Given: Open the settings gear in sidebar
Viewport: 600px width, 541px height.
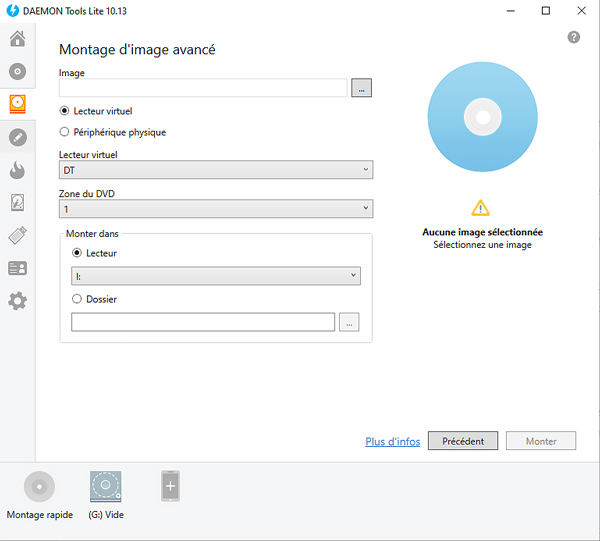Looking at the screenshot, I should coord(17,301).
